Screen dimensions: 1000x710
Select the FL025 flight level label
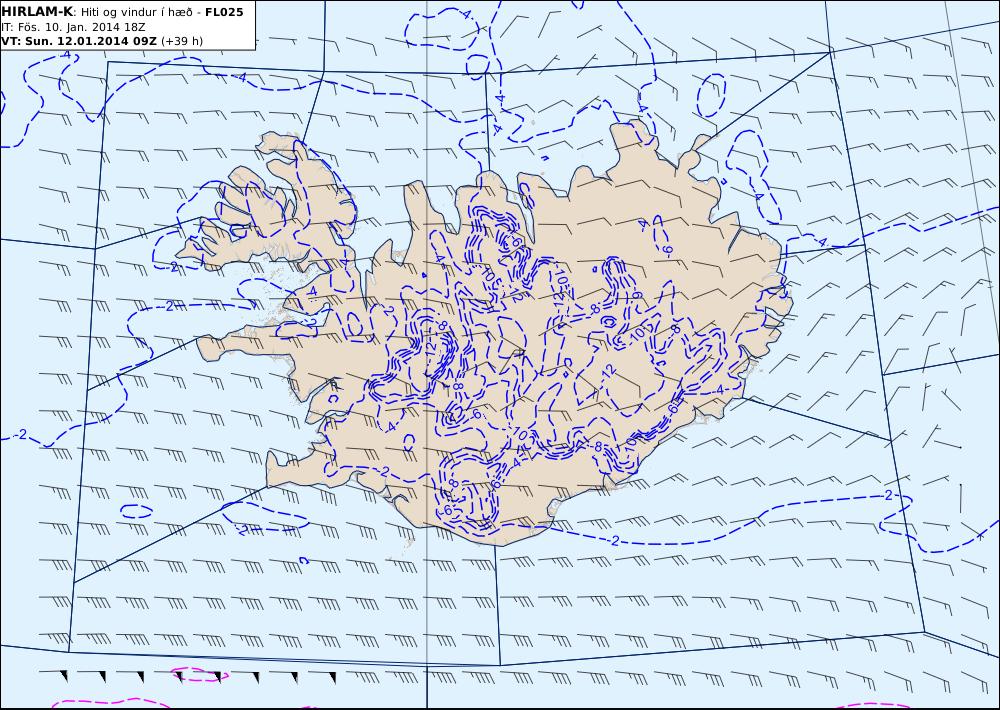coord(224,12)
